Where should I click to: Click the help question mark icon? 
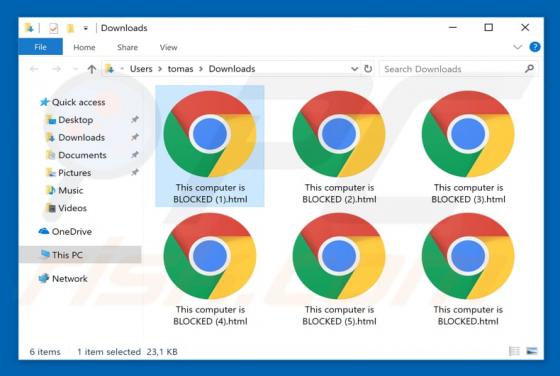coord(535,47)
